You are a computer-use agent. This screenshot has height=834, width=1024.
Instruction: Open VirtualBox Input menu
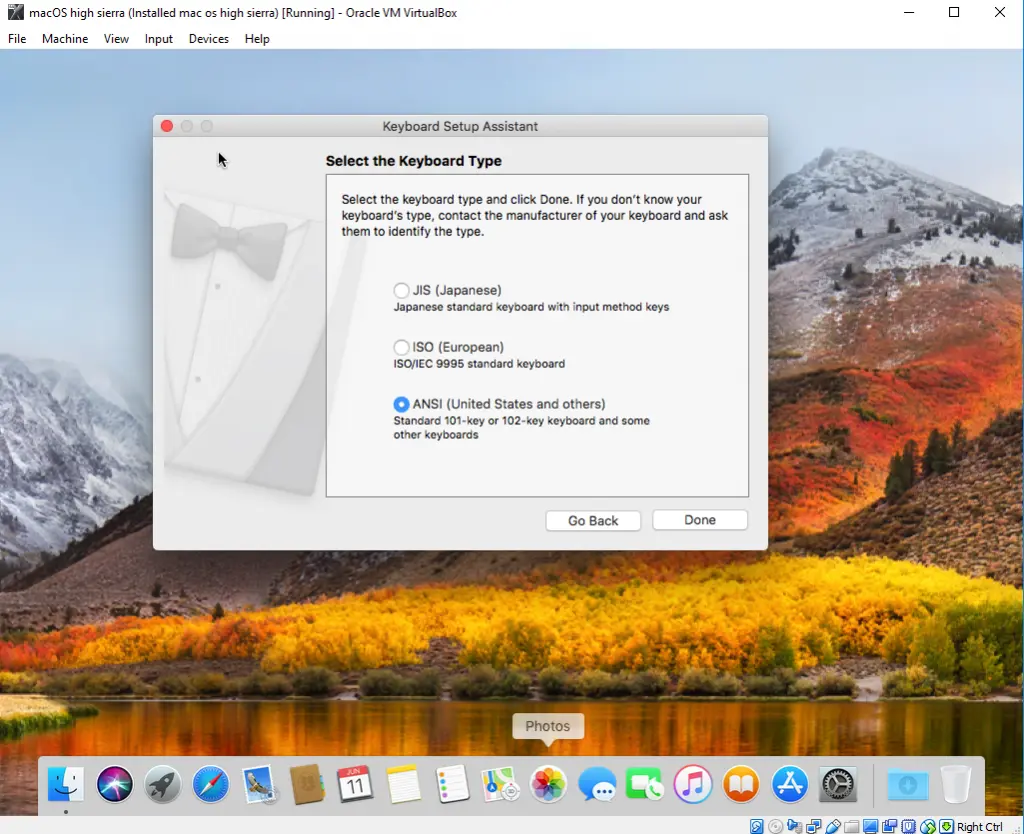[x=159, y=39]
